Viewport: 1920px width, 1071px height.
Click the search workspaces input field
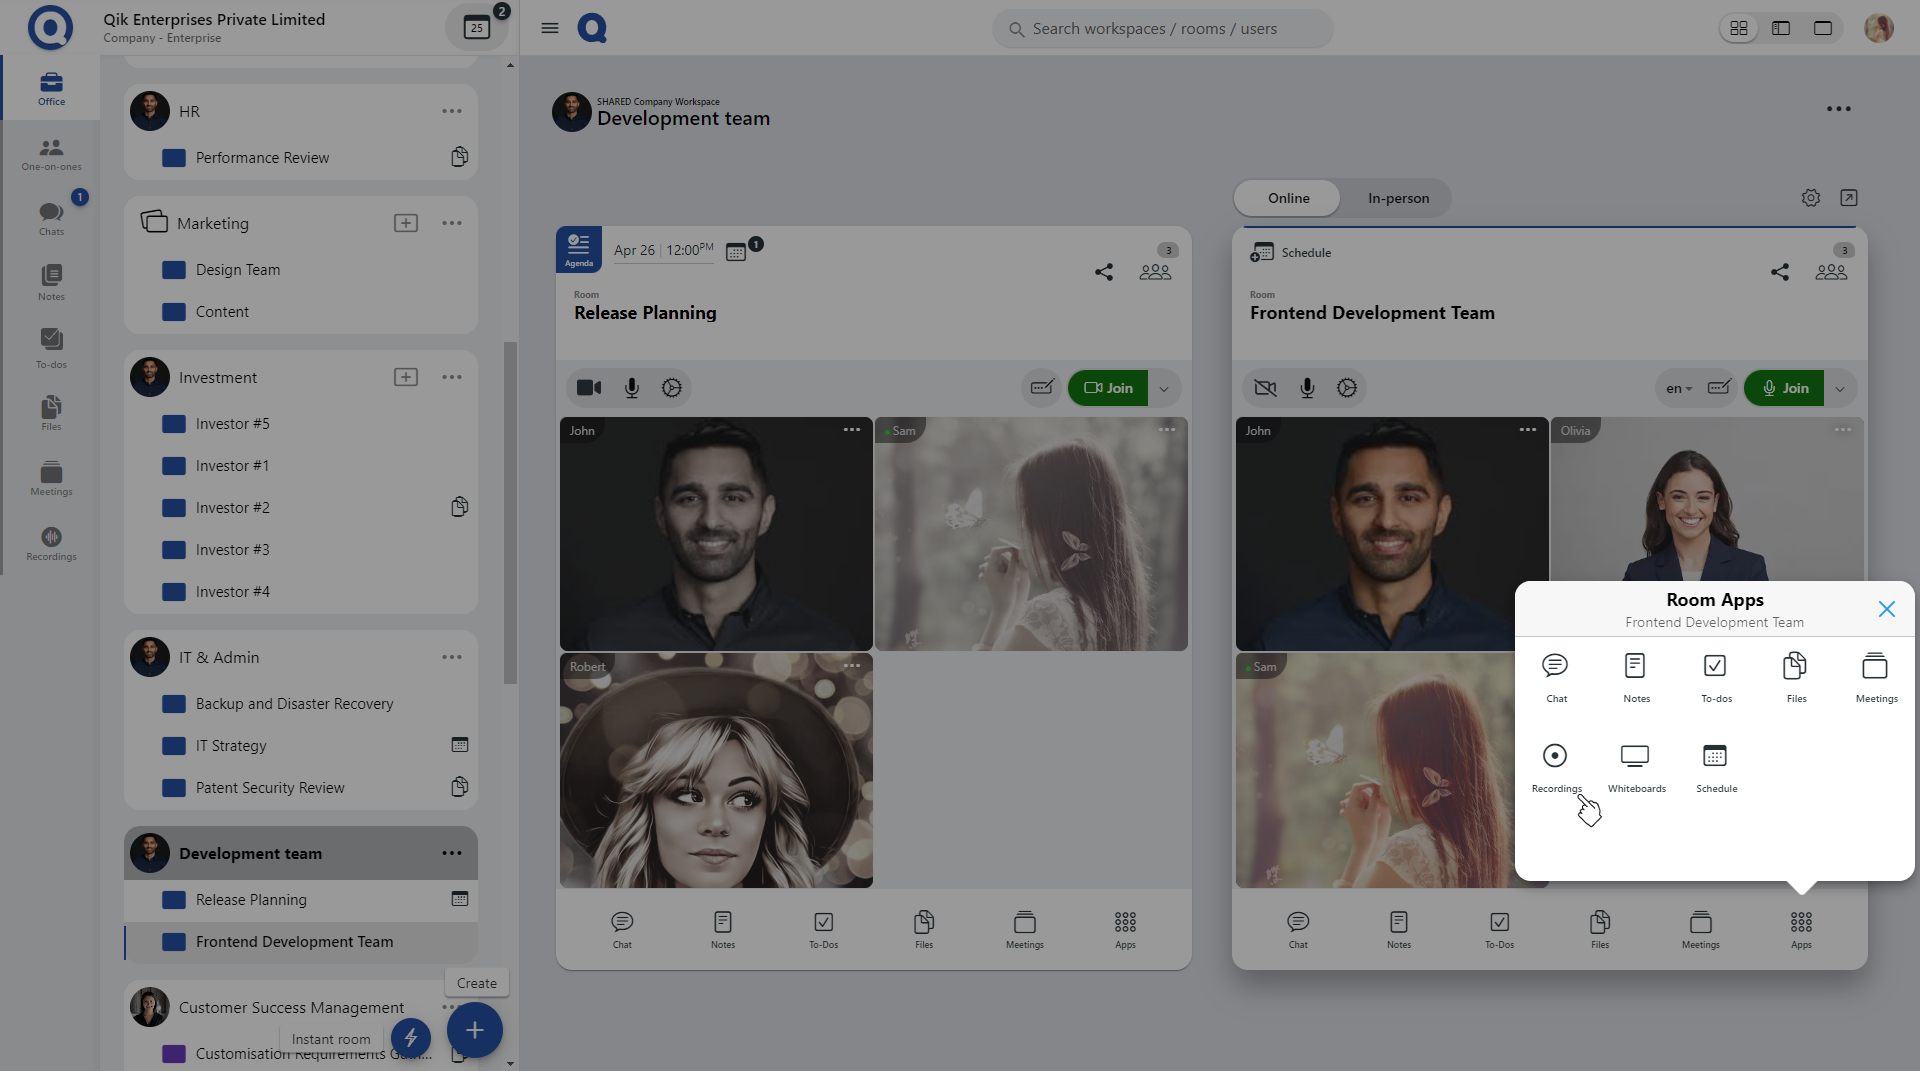click(1160, 29)
